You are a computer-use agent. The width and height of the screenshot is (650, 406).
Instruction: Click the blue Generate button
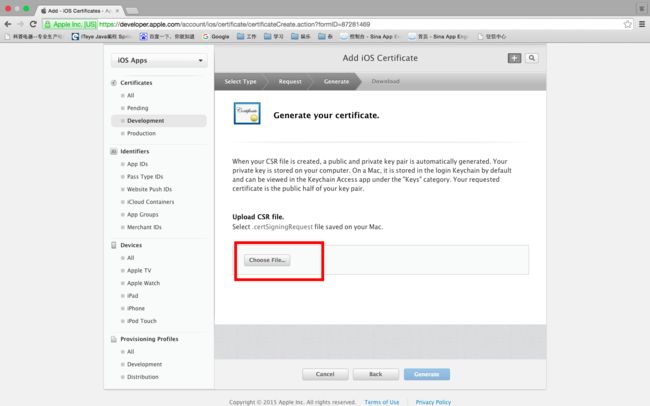tap(427, 374)
